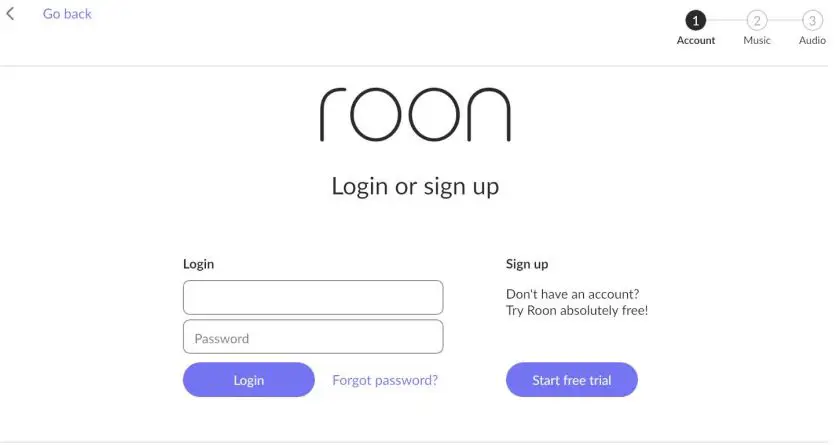Image resolution: width=835 pixels, height=445 pixels.
Task: Click the Login or sign up heading
Action: click(x=415, y=186)
